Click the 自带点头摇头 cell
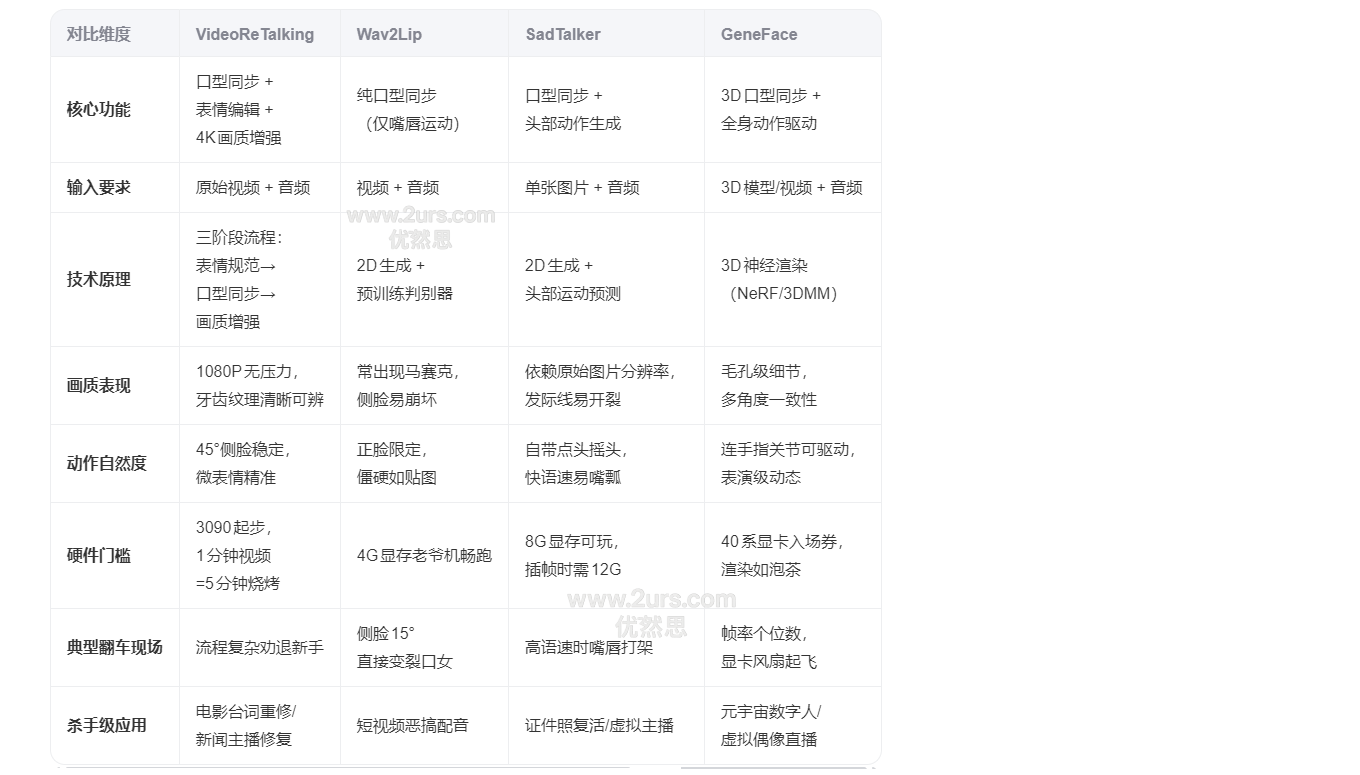Screen dimensions: 1360x775 click(x=606, y=464)
